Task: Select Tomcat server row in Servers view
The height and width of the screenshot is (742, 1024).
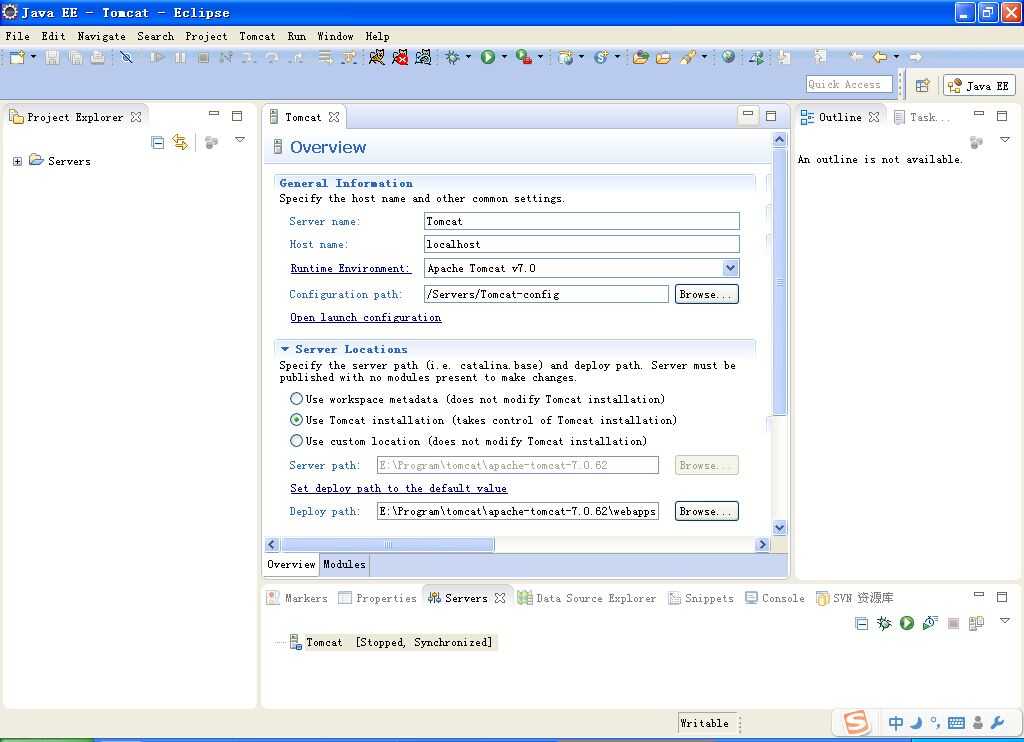Action: (x=391, y=642)
